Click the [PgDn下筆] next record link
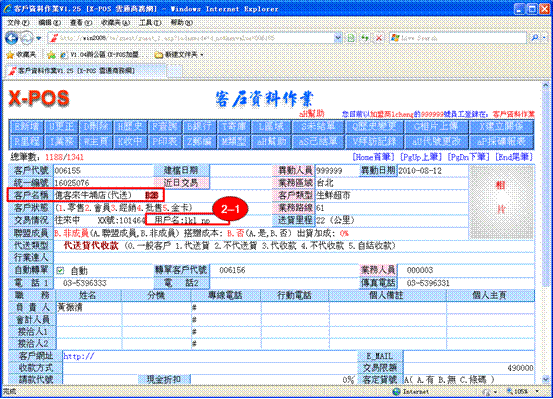Image resolution: width=553 pixels, height=399 pixels. pyautogui.click(x=468, y=157)
